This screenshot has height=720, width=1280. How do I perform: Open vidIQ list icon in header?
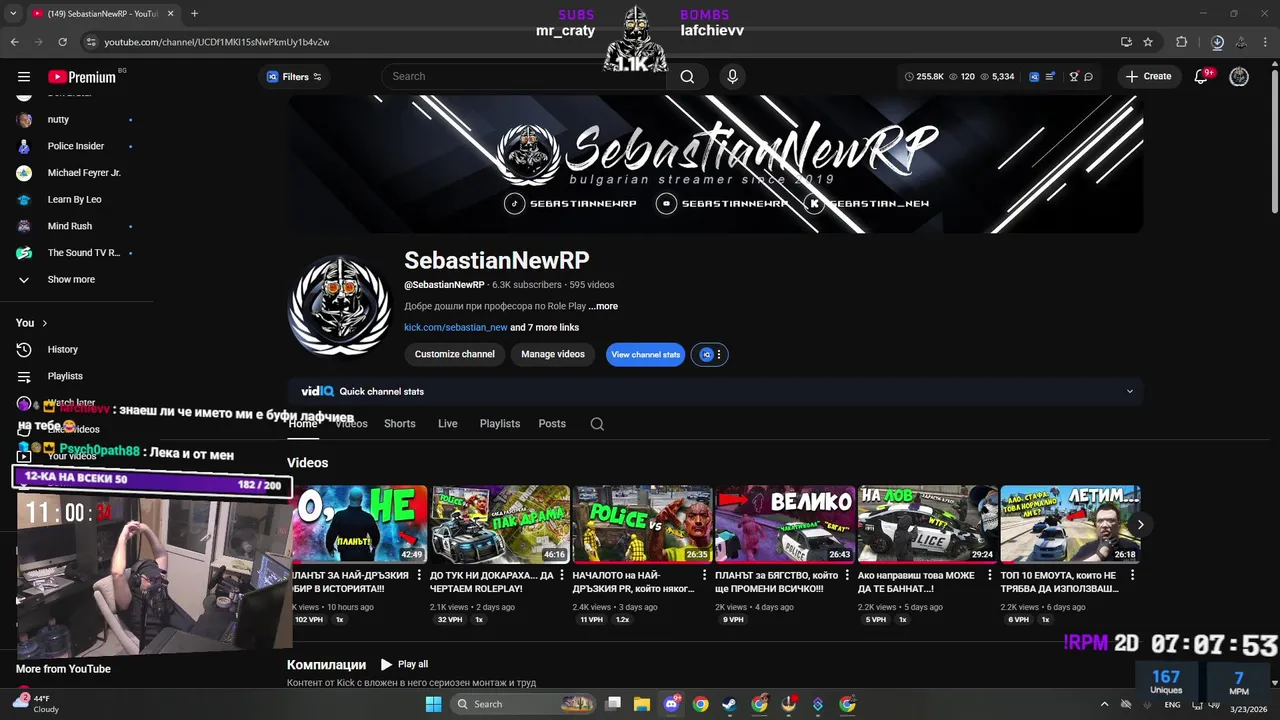1050,76
